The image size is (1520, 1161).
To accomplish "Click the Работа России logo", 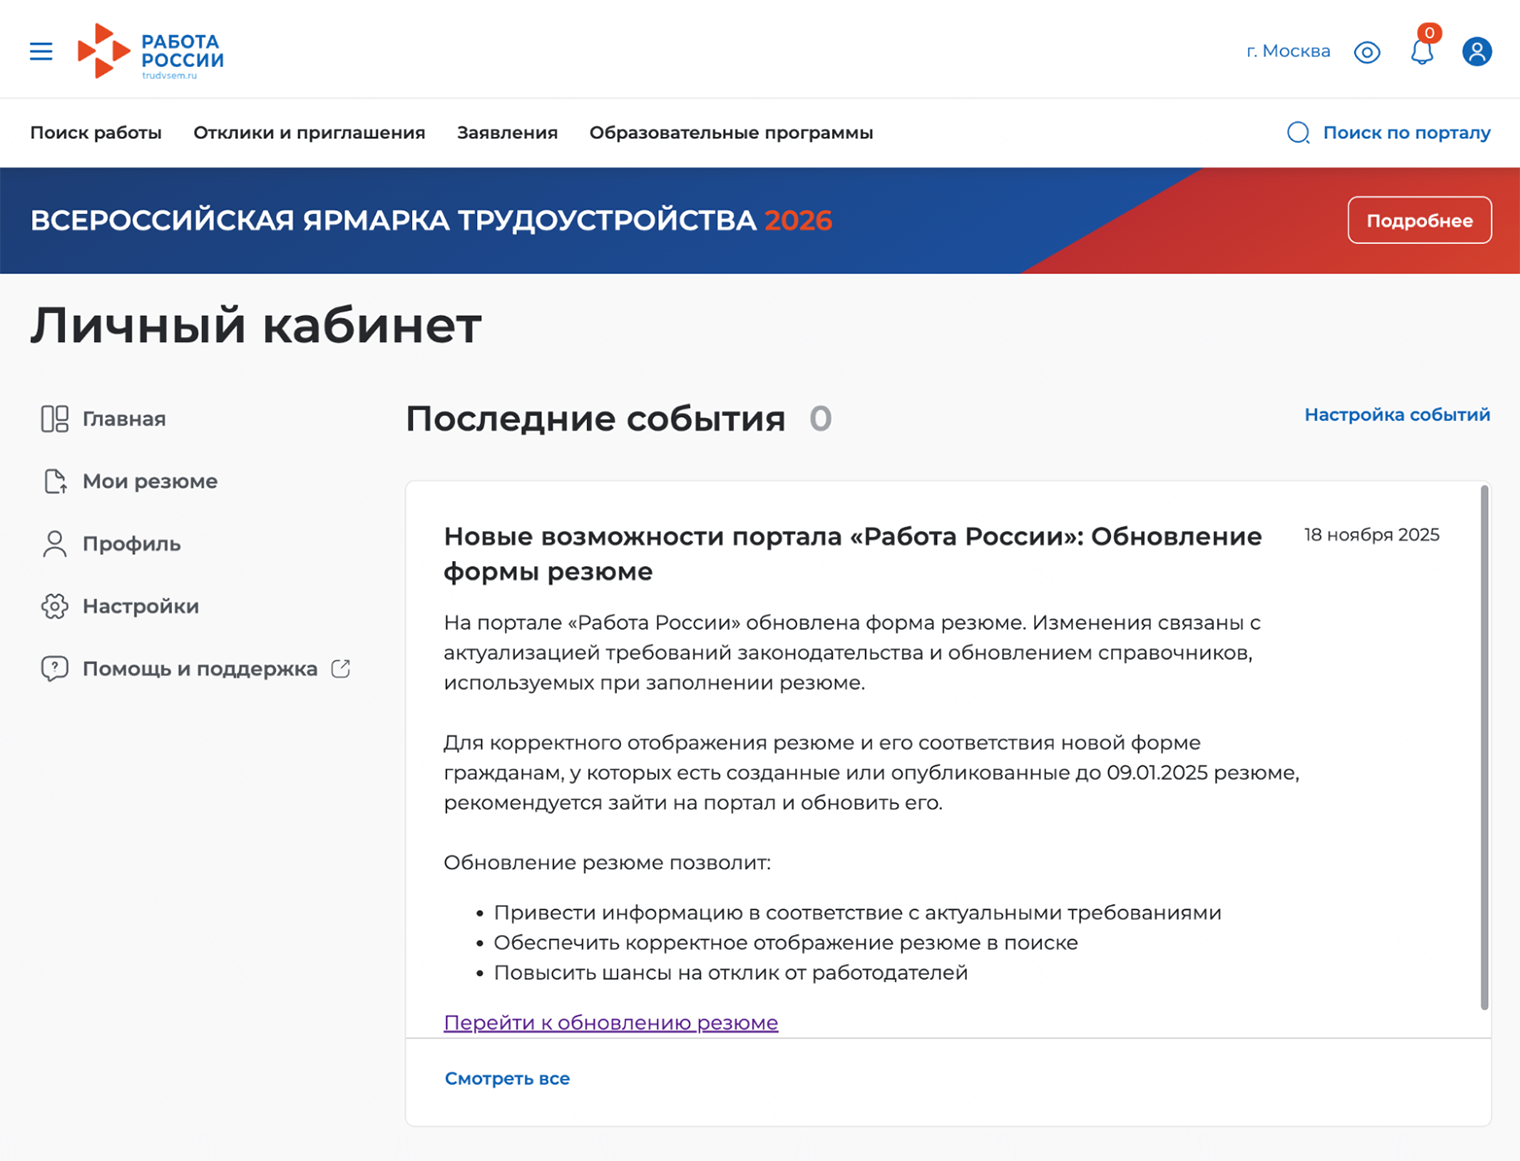I will point(151,51).
